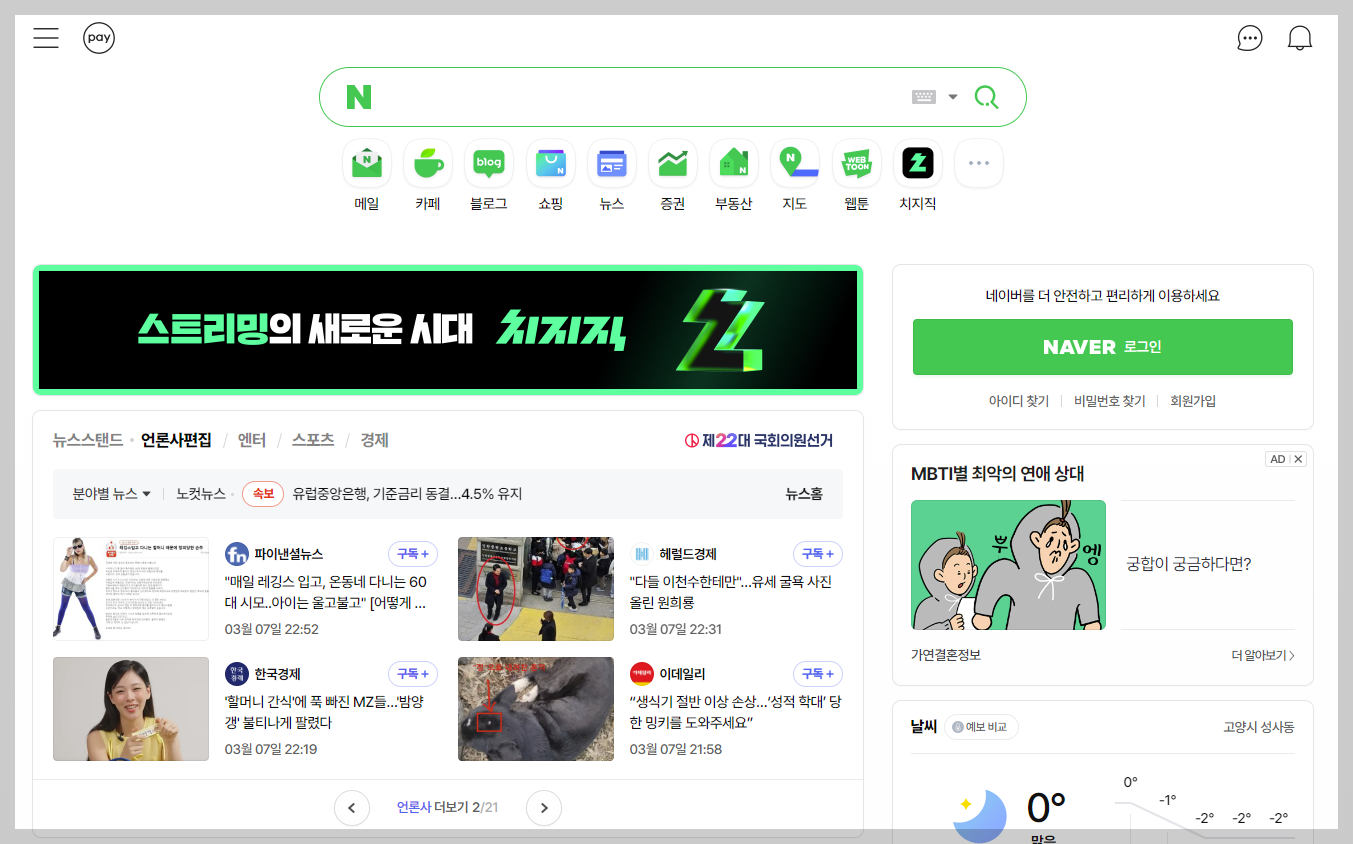
Task: Expand the 분야별 뉴스 dropdown
Action: (111, 494)
